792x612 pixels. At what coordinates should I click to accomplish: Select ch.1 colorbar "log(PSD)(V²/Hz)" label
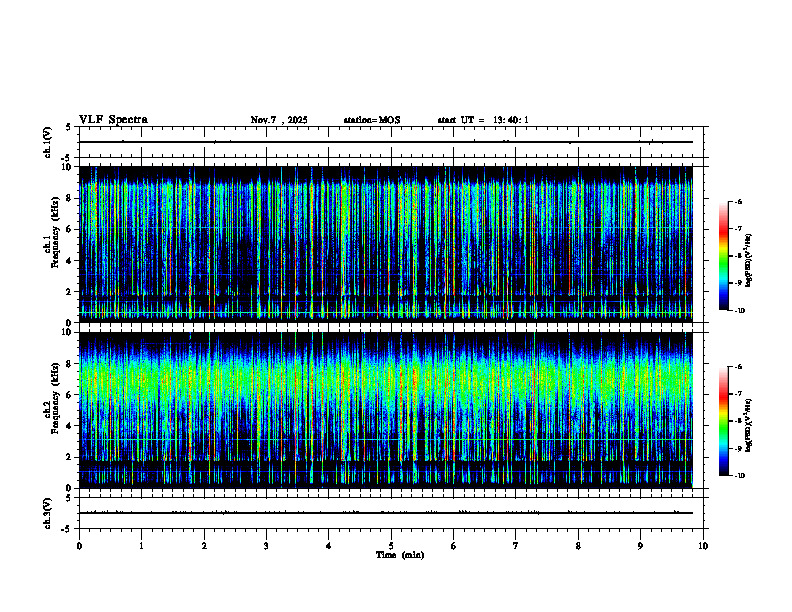(749, 260)
